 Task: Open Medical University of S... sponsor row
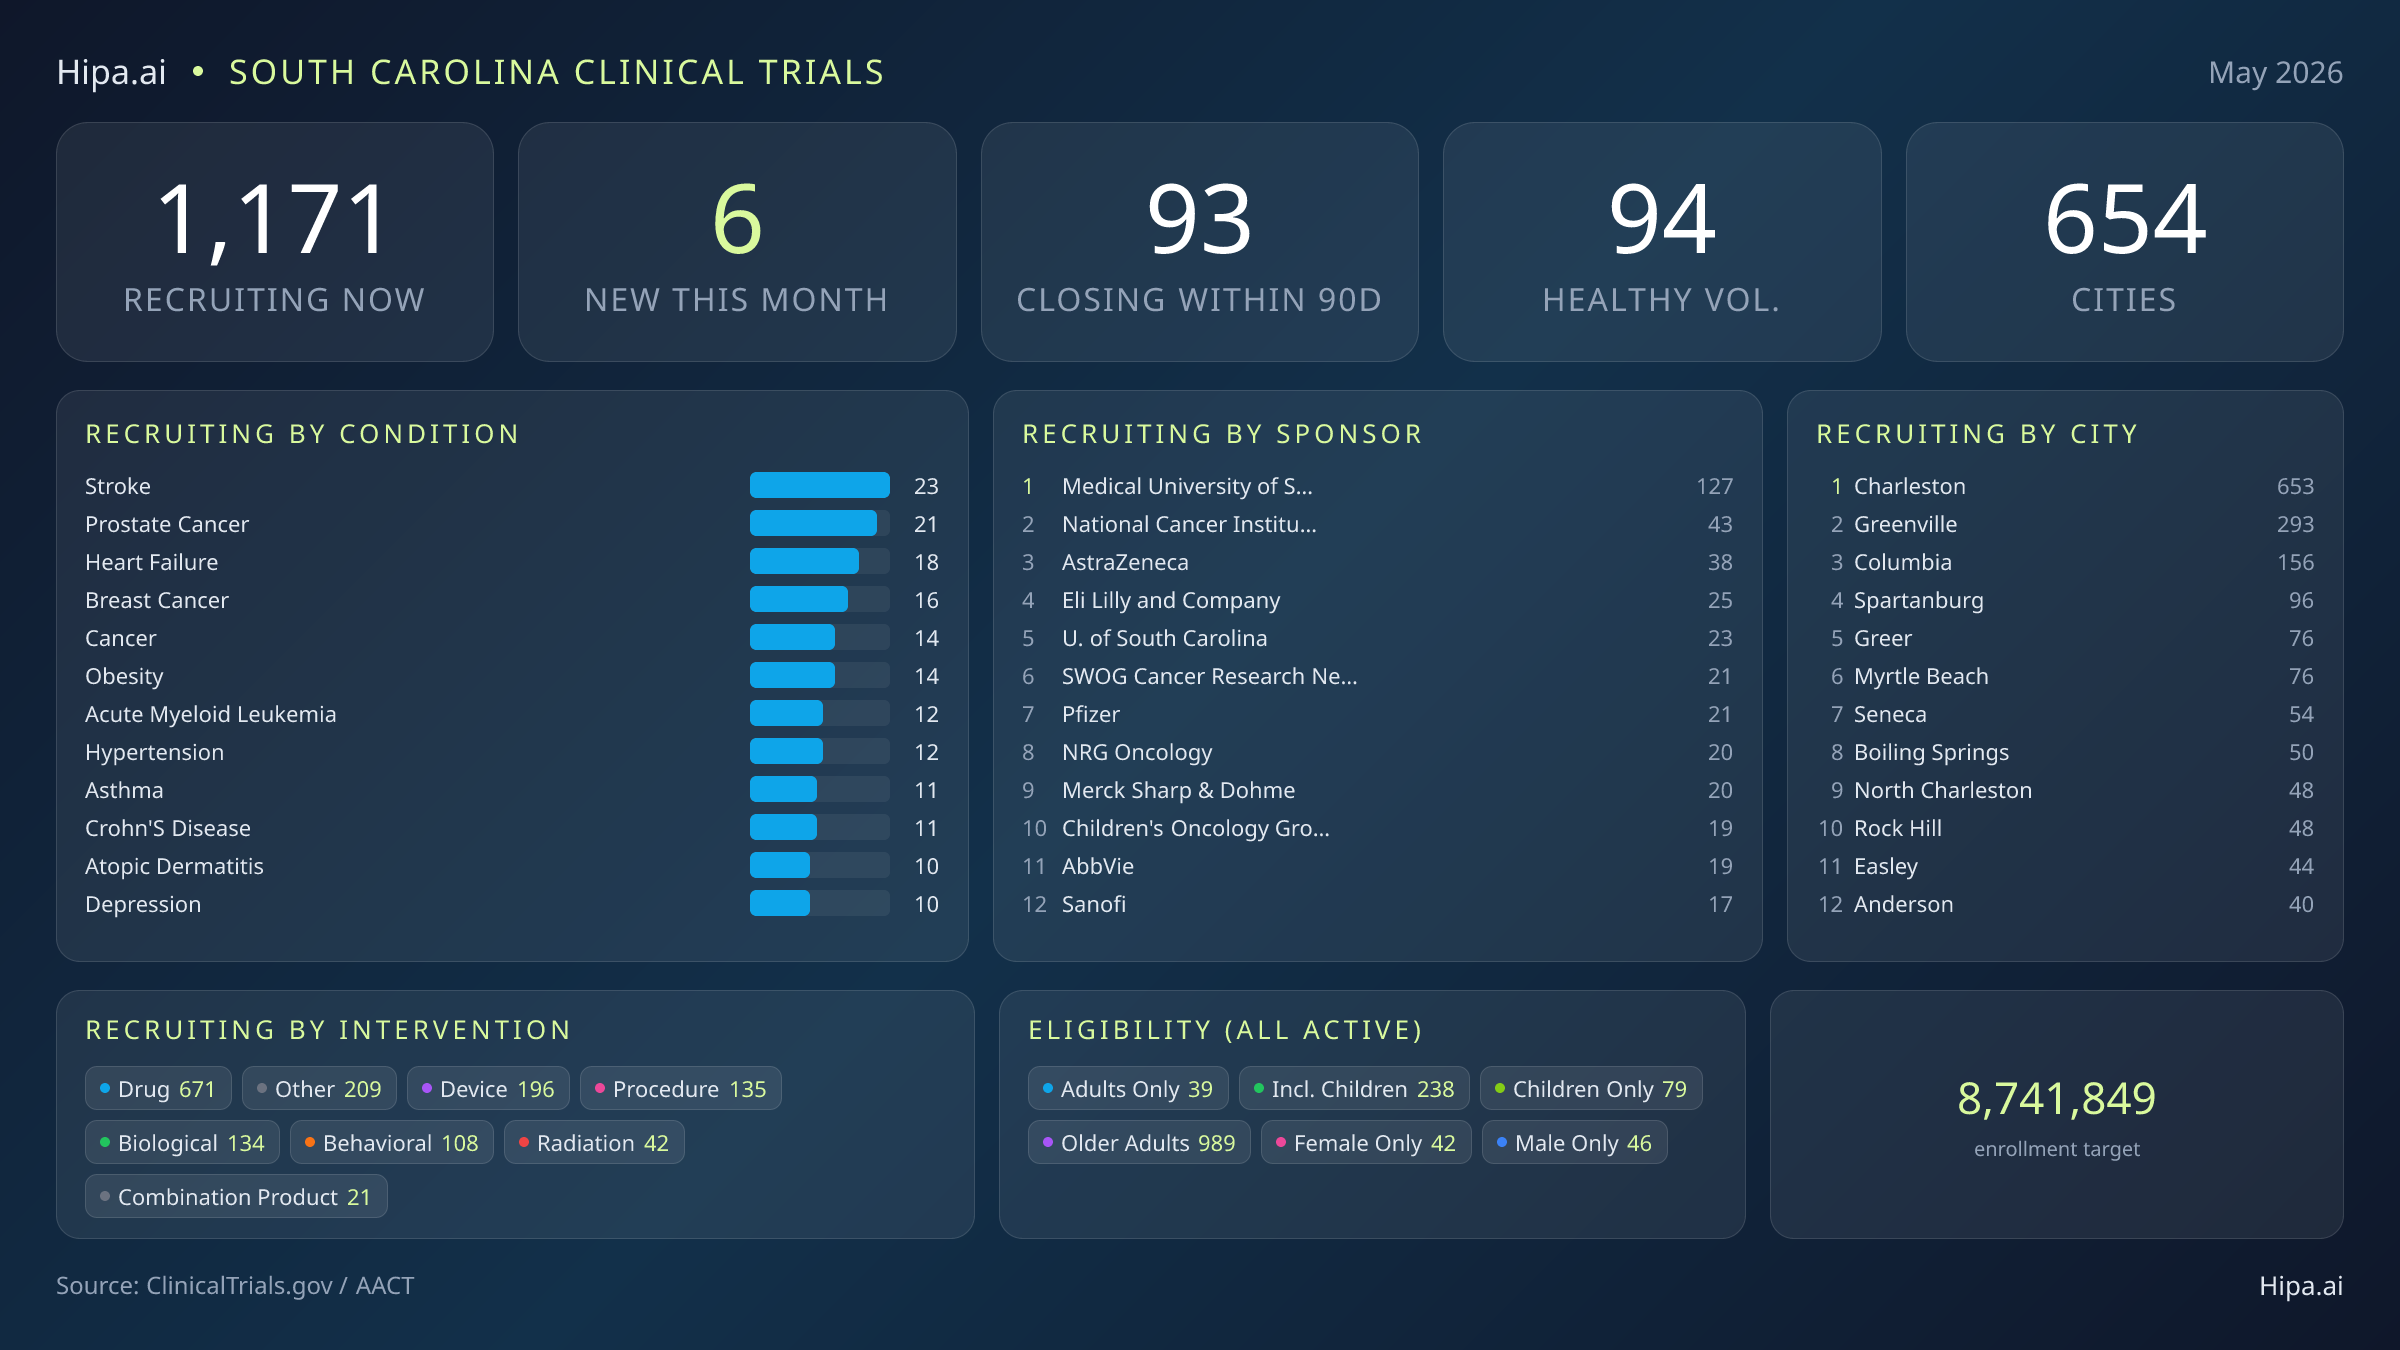coord(1377,486)
